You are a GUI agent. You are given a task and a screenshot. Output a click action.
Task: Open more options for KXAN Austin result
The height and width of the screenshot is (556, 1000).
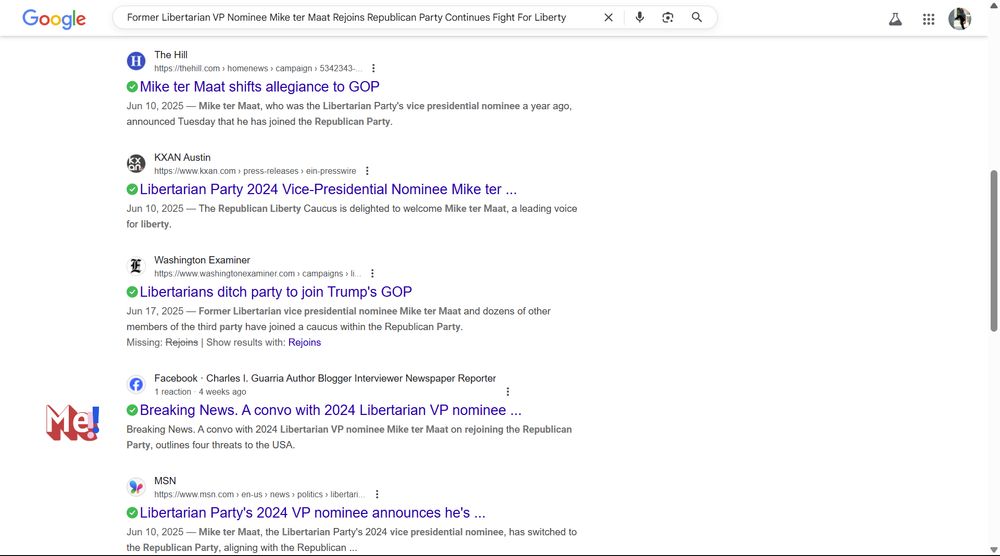[x=367, y=171]
